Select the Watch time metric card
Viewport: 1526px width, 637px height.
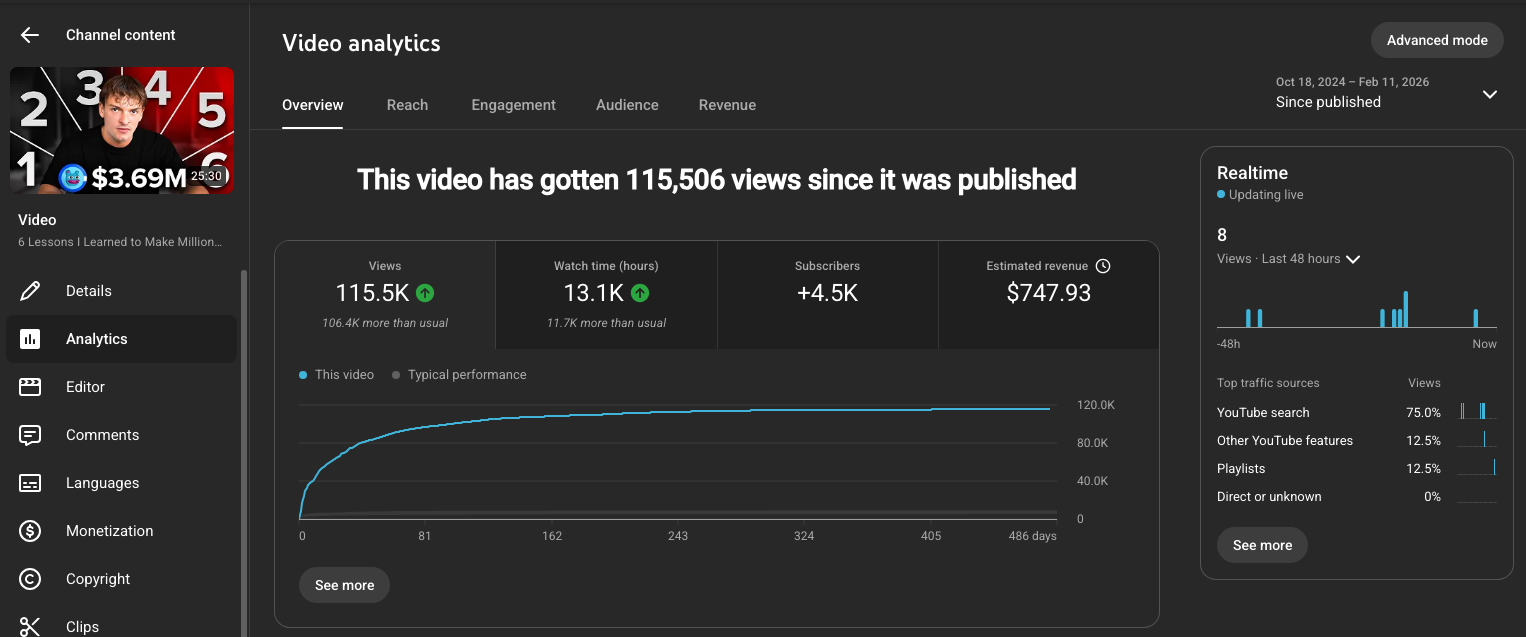tap(606, 294)
